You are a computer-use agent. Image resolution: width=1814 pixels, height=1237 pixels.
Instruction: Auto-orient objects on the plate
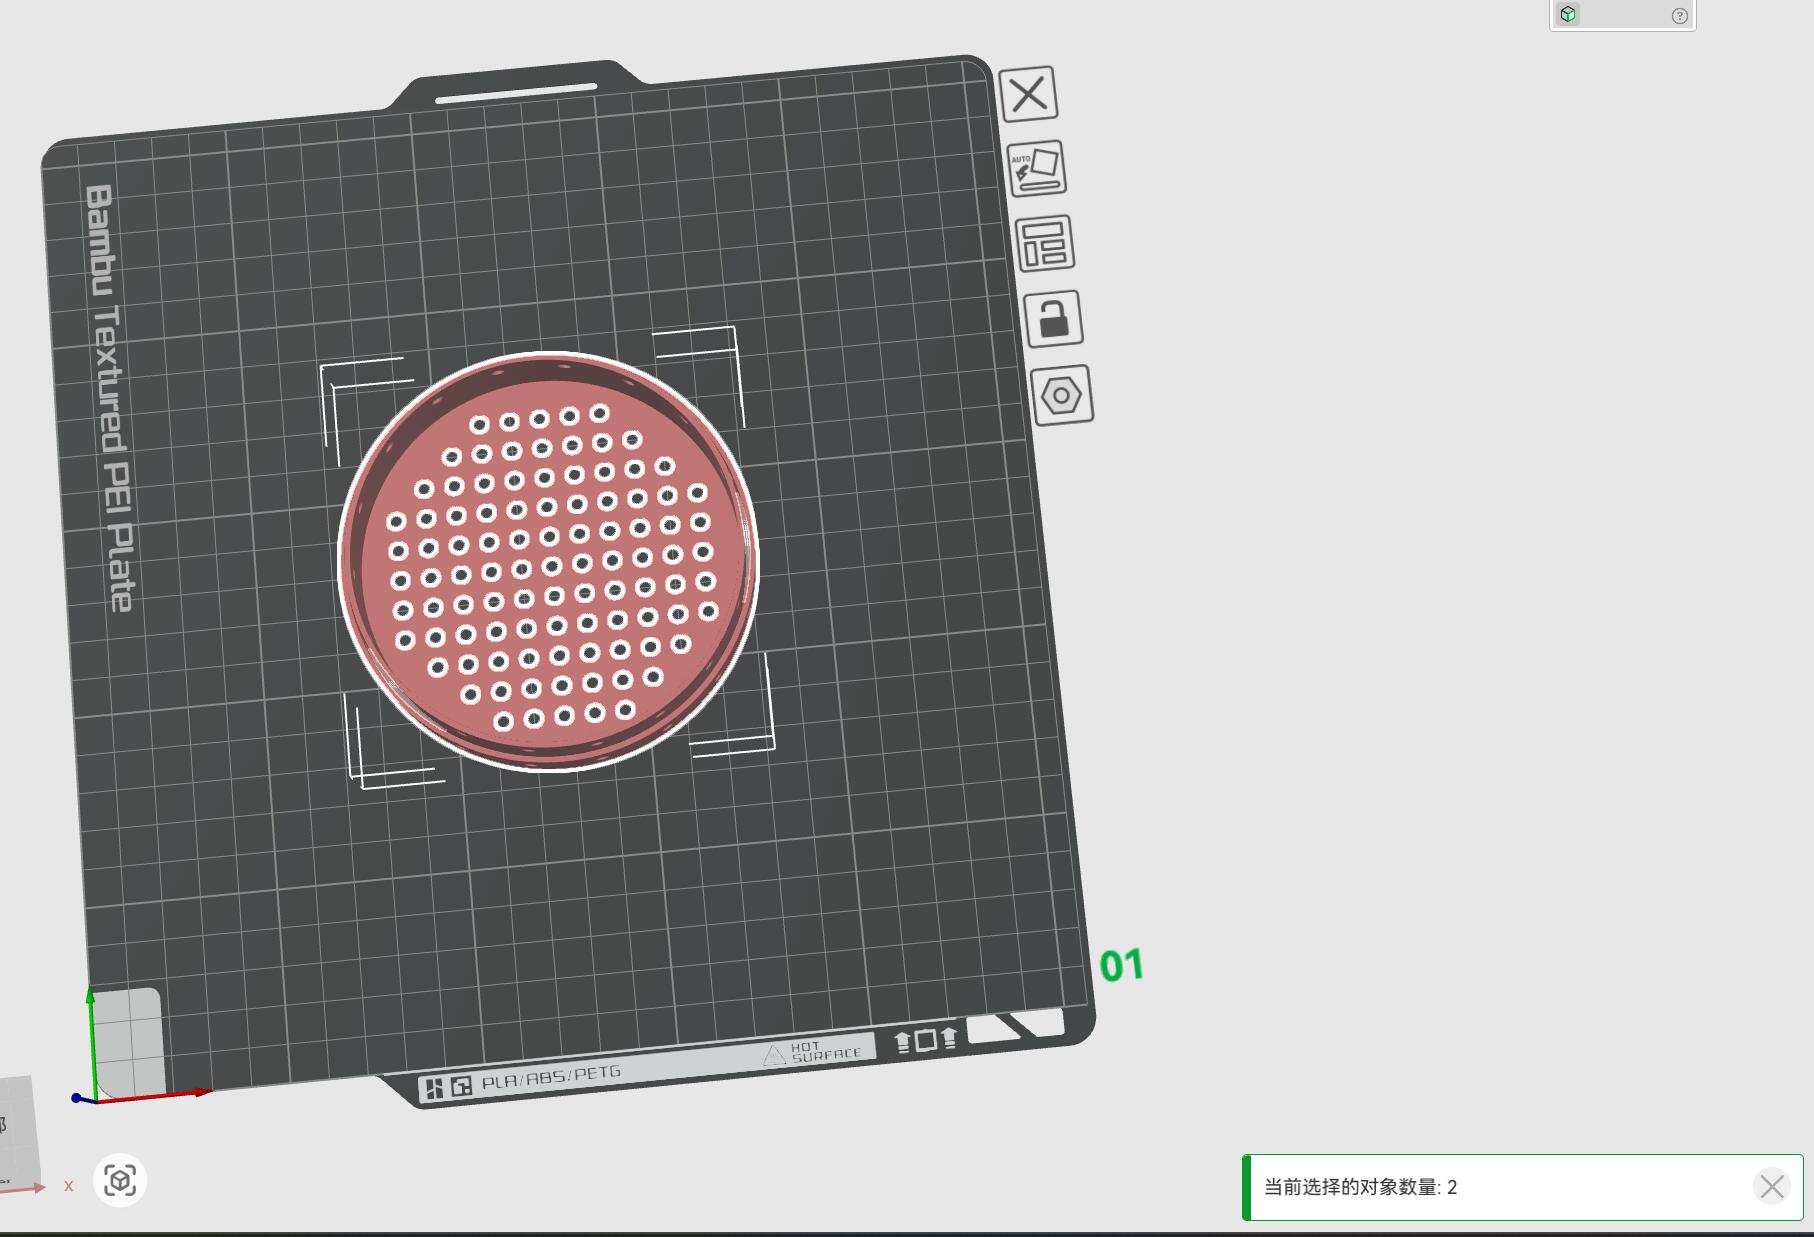coord(1036,169)
